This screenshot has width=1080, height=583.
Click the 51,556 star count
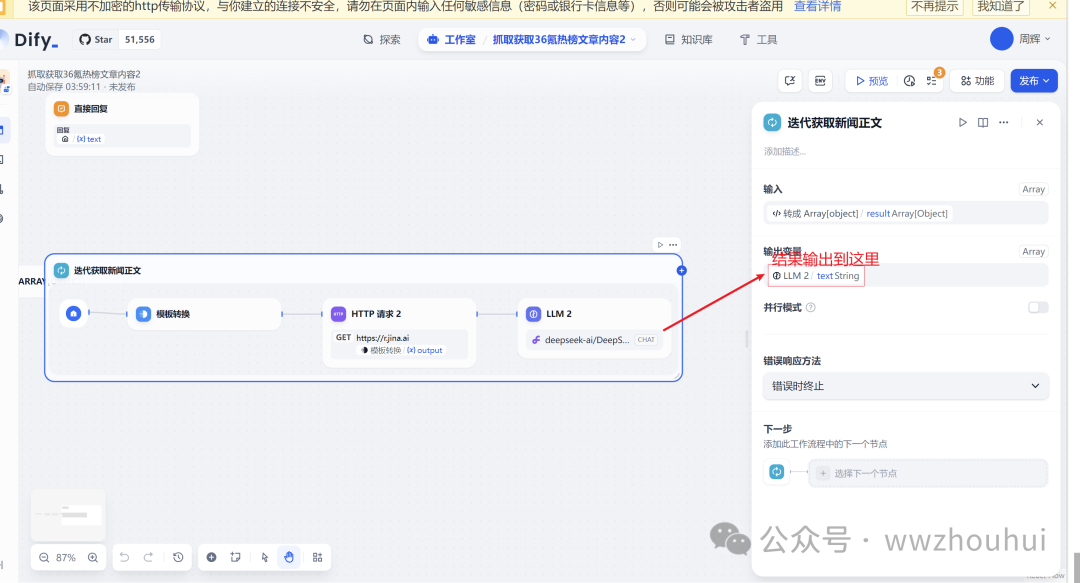coord(140,39)
